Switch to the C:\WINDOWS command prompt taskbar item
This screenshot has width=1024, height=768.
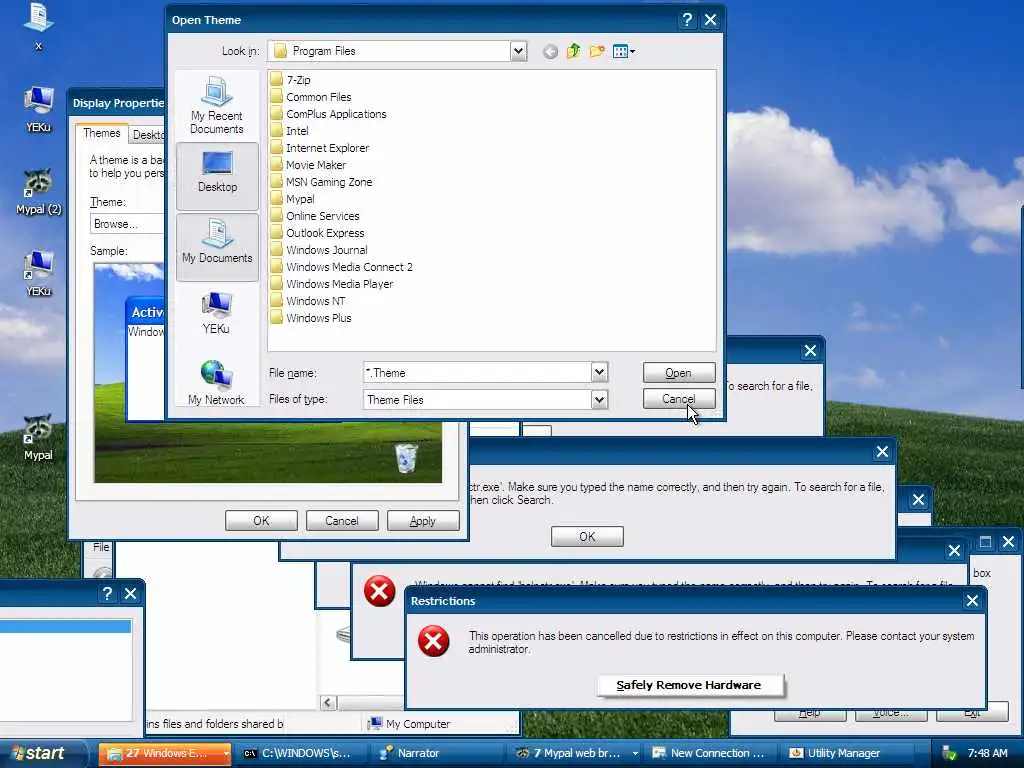(x=300, y=753)
